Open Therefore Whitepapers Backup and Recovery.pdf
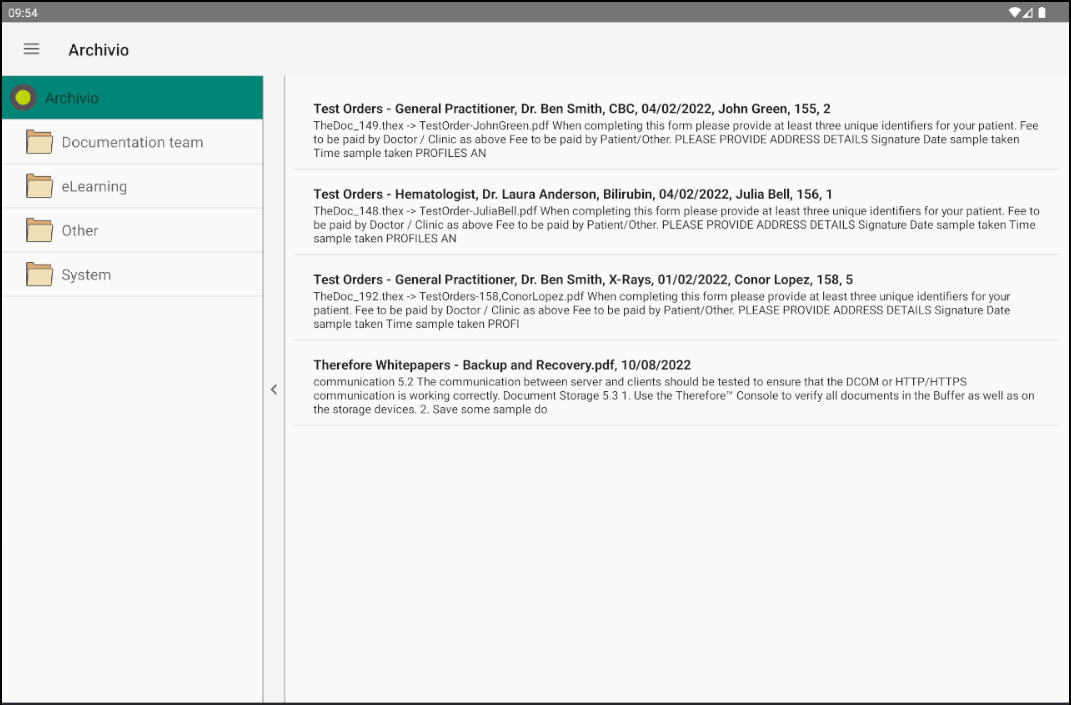The image size is (1071, 705). point(502,365)
